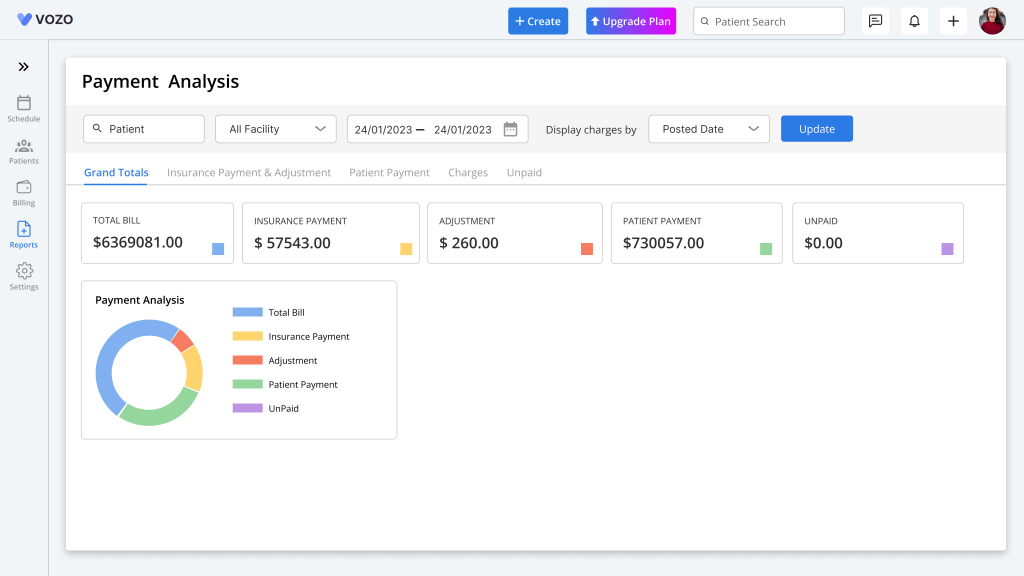Image resolution: width=1024 pixels, height=576 pixels.
Task: Switch to the Unpaid tab
Action: [524, 172]
